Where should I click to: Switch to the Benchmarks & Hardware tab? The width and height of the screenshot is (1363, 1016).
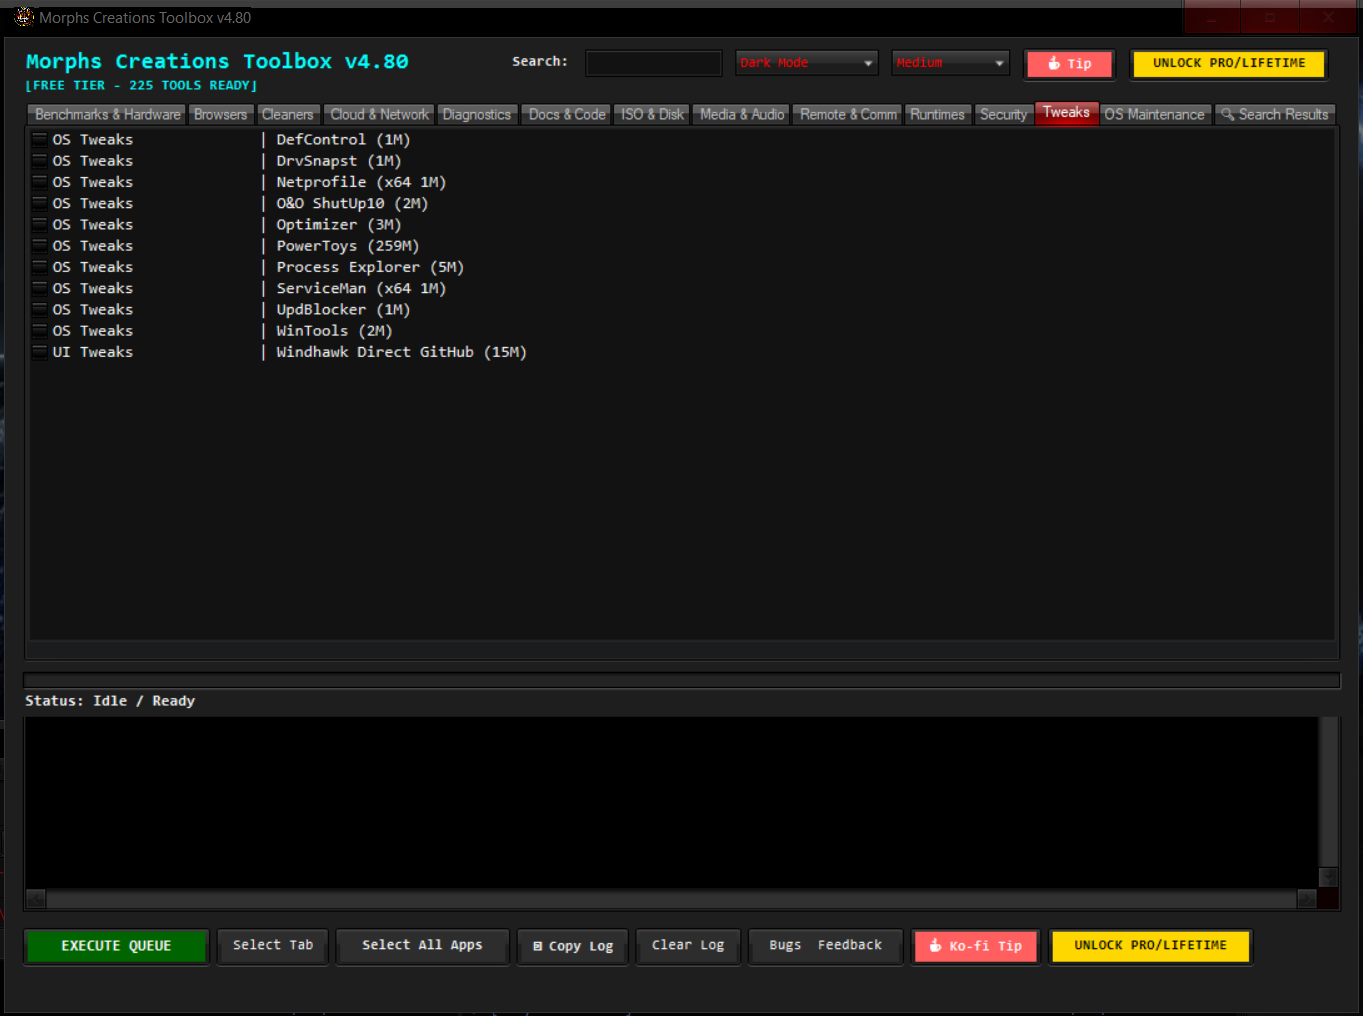point(108,115)
